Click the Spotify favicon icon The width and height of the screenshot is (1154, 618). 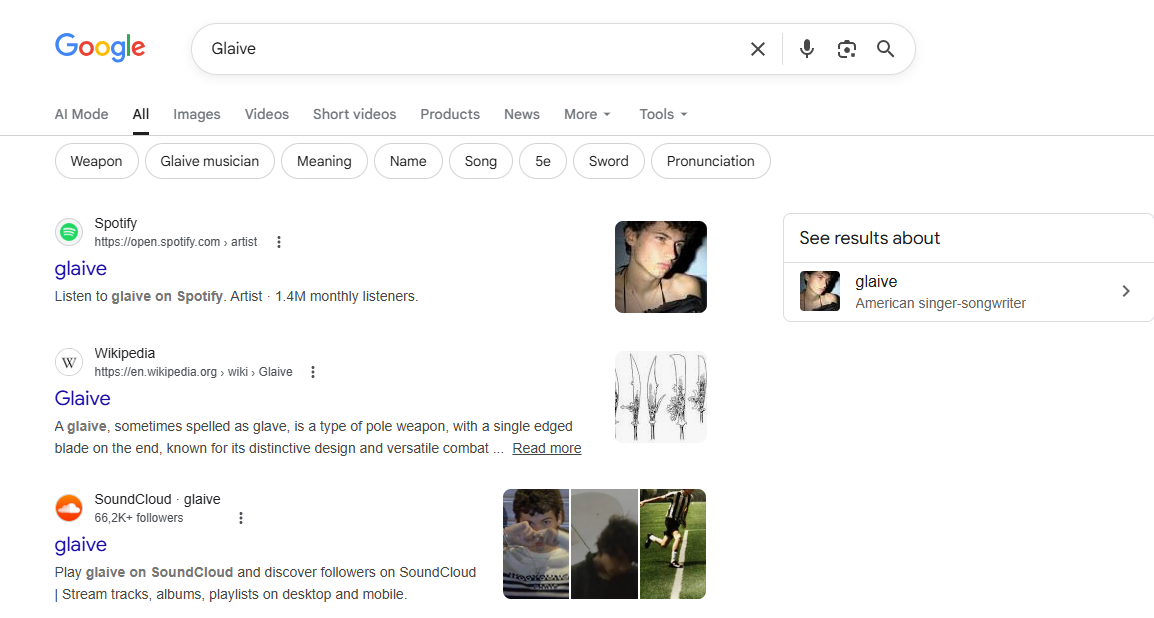tap(68, 232)
